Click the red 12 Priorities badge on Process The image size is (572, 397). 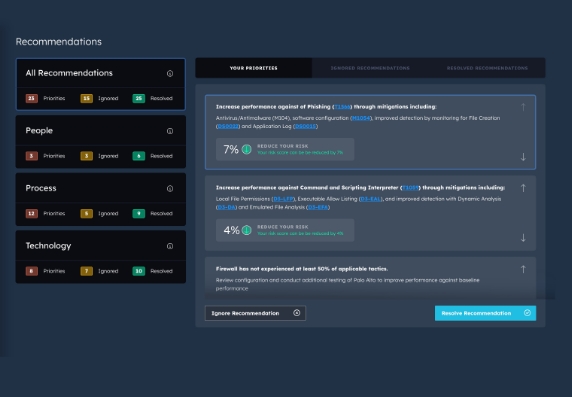point(32,213)
